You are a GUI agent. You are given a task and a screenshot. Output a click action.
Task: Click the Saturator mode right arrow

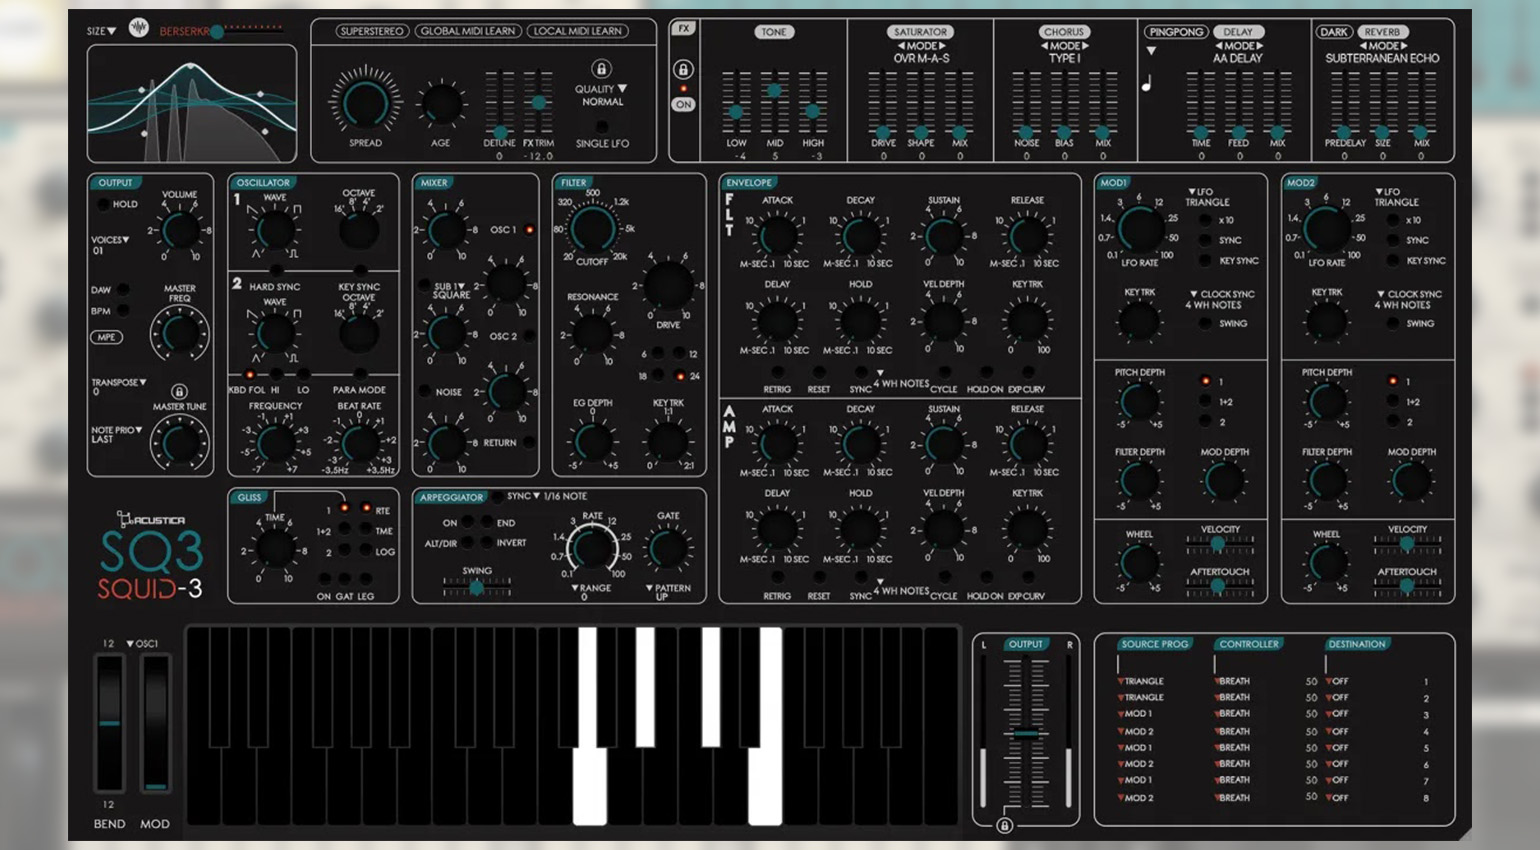click(x=942, y=46)
